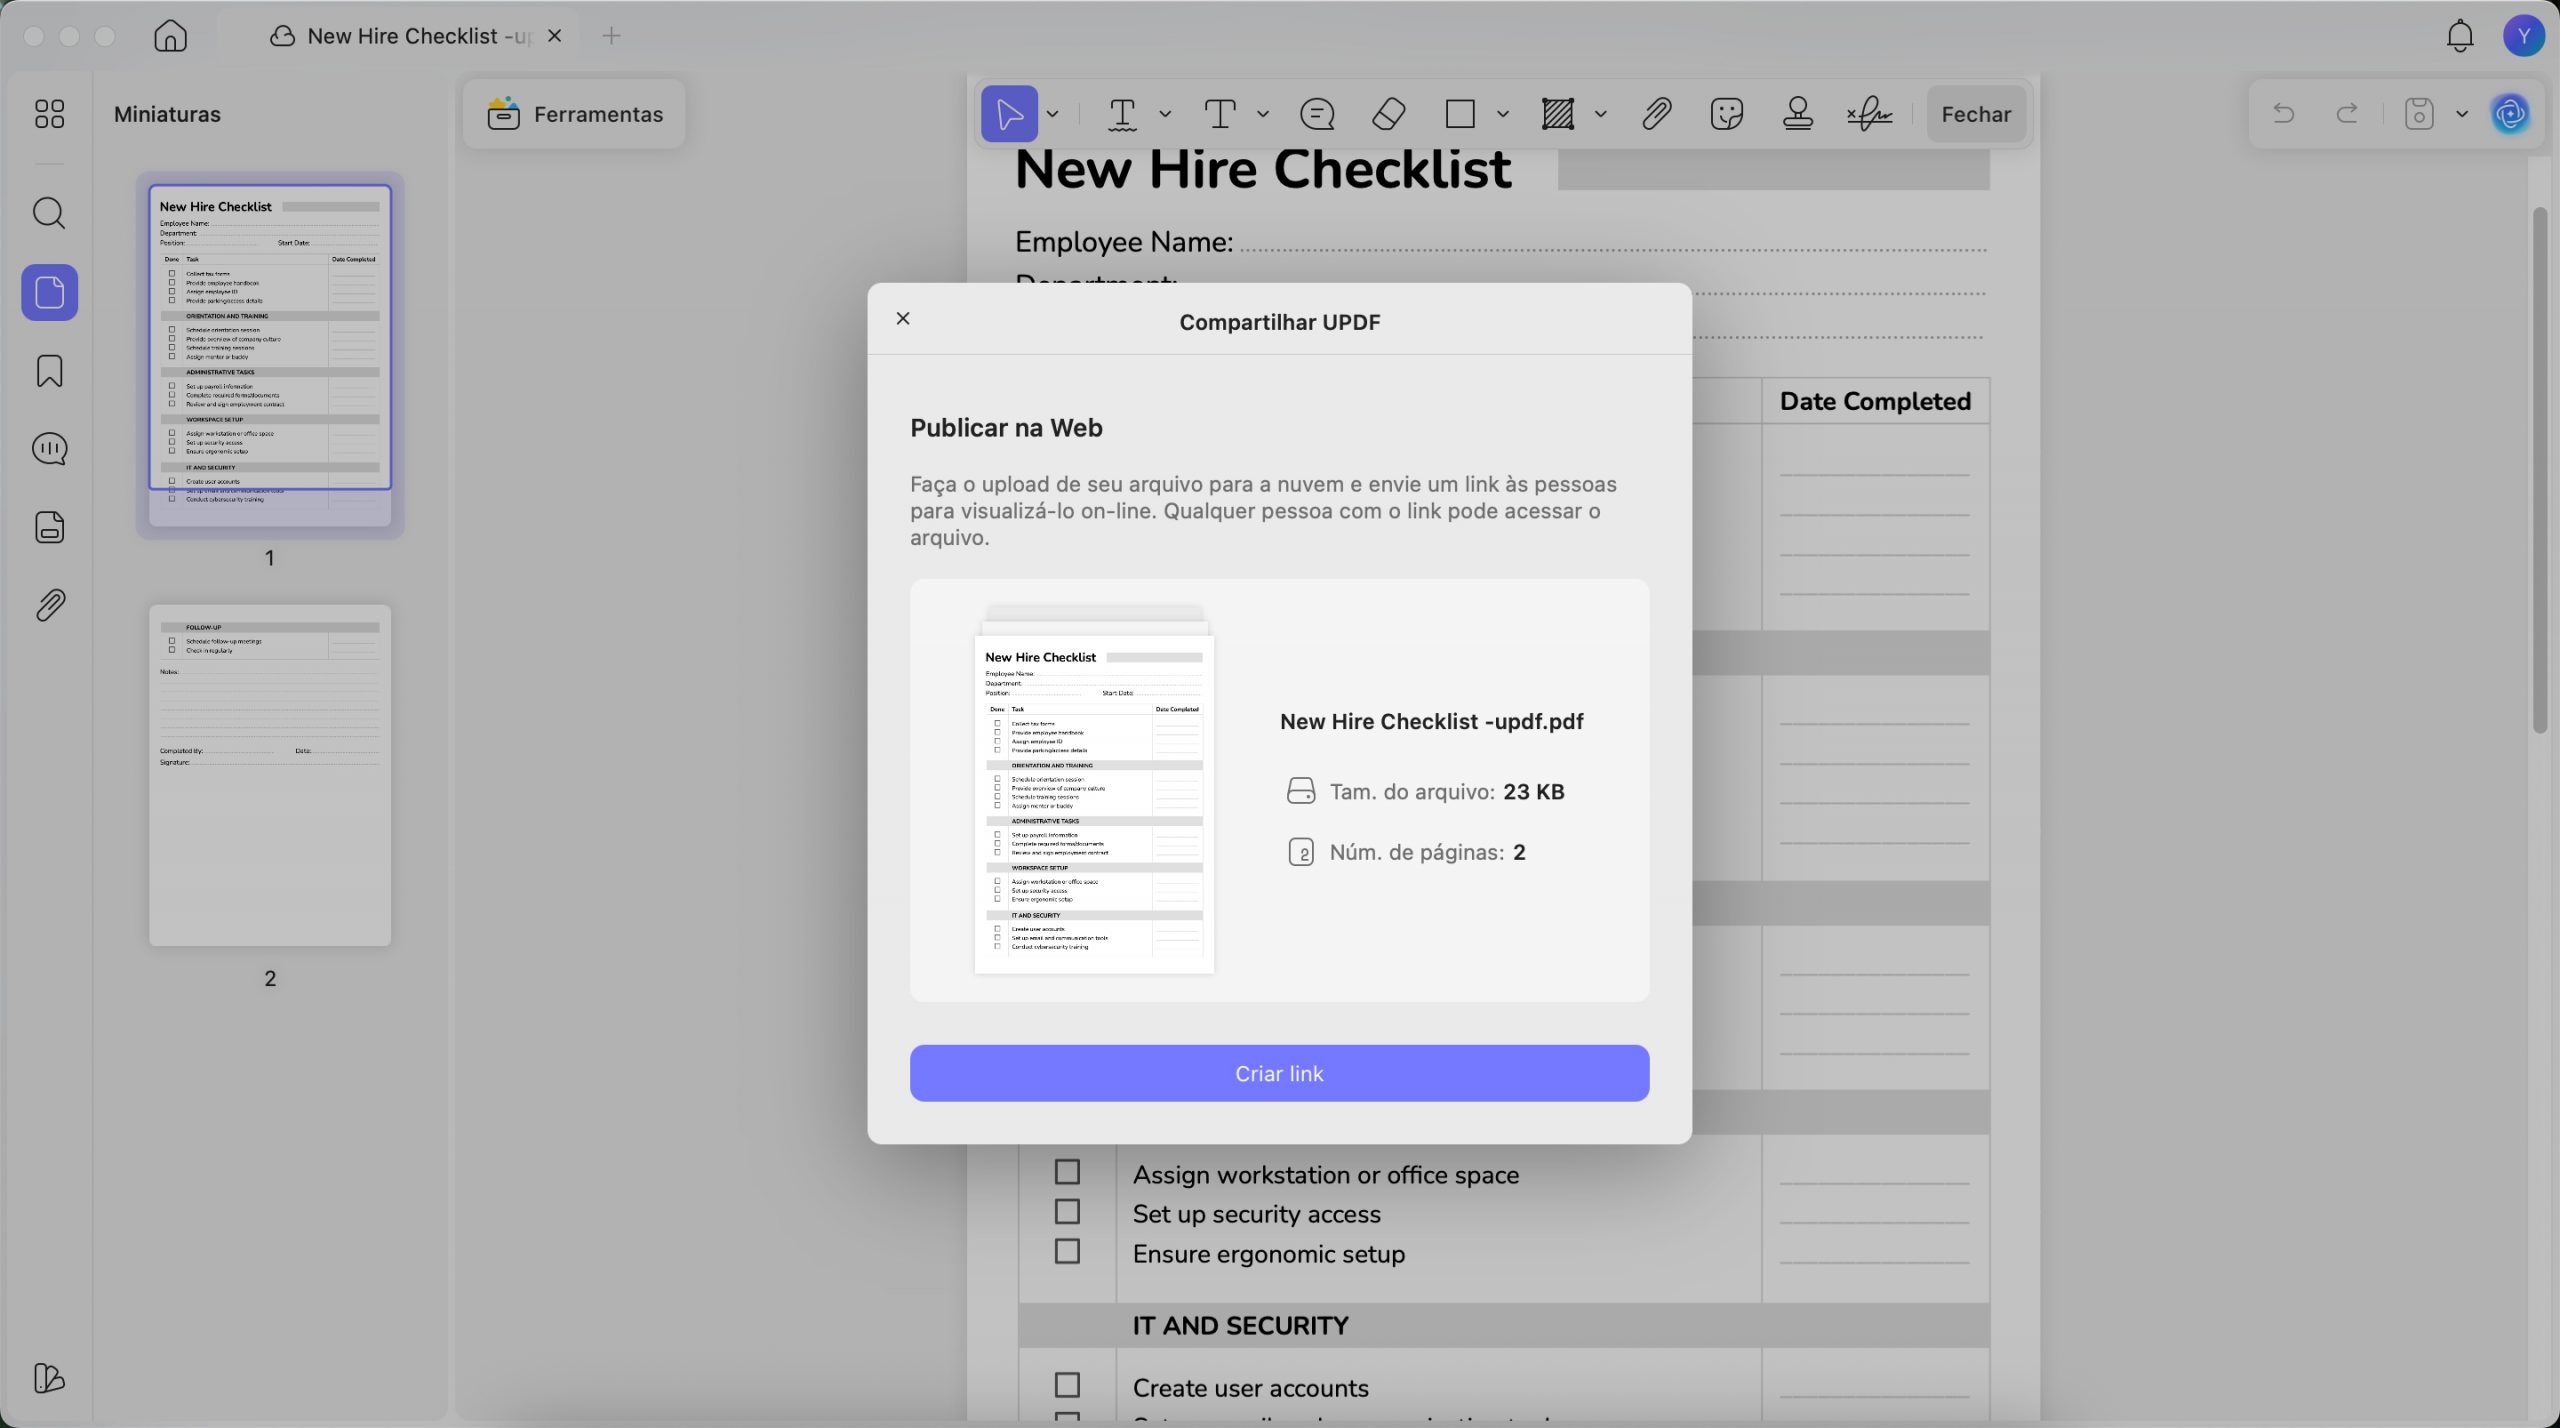Click the document vertical scrollbar

pyautogui.click(x=2541, y=470)
